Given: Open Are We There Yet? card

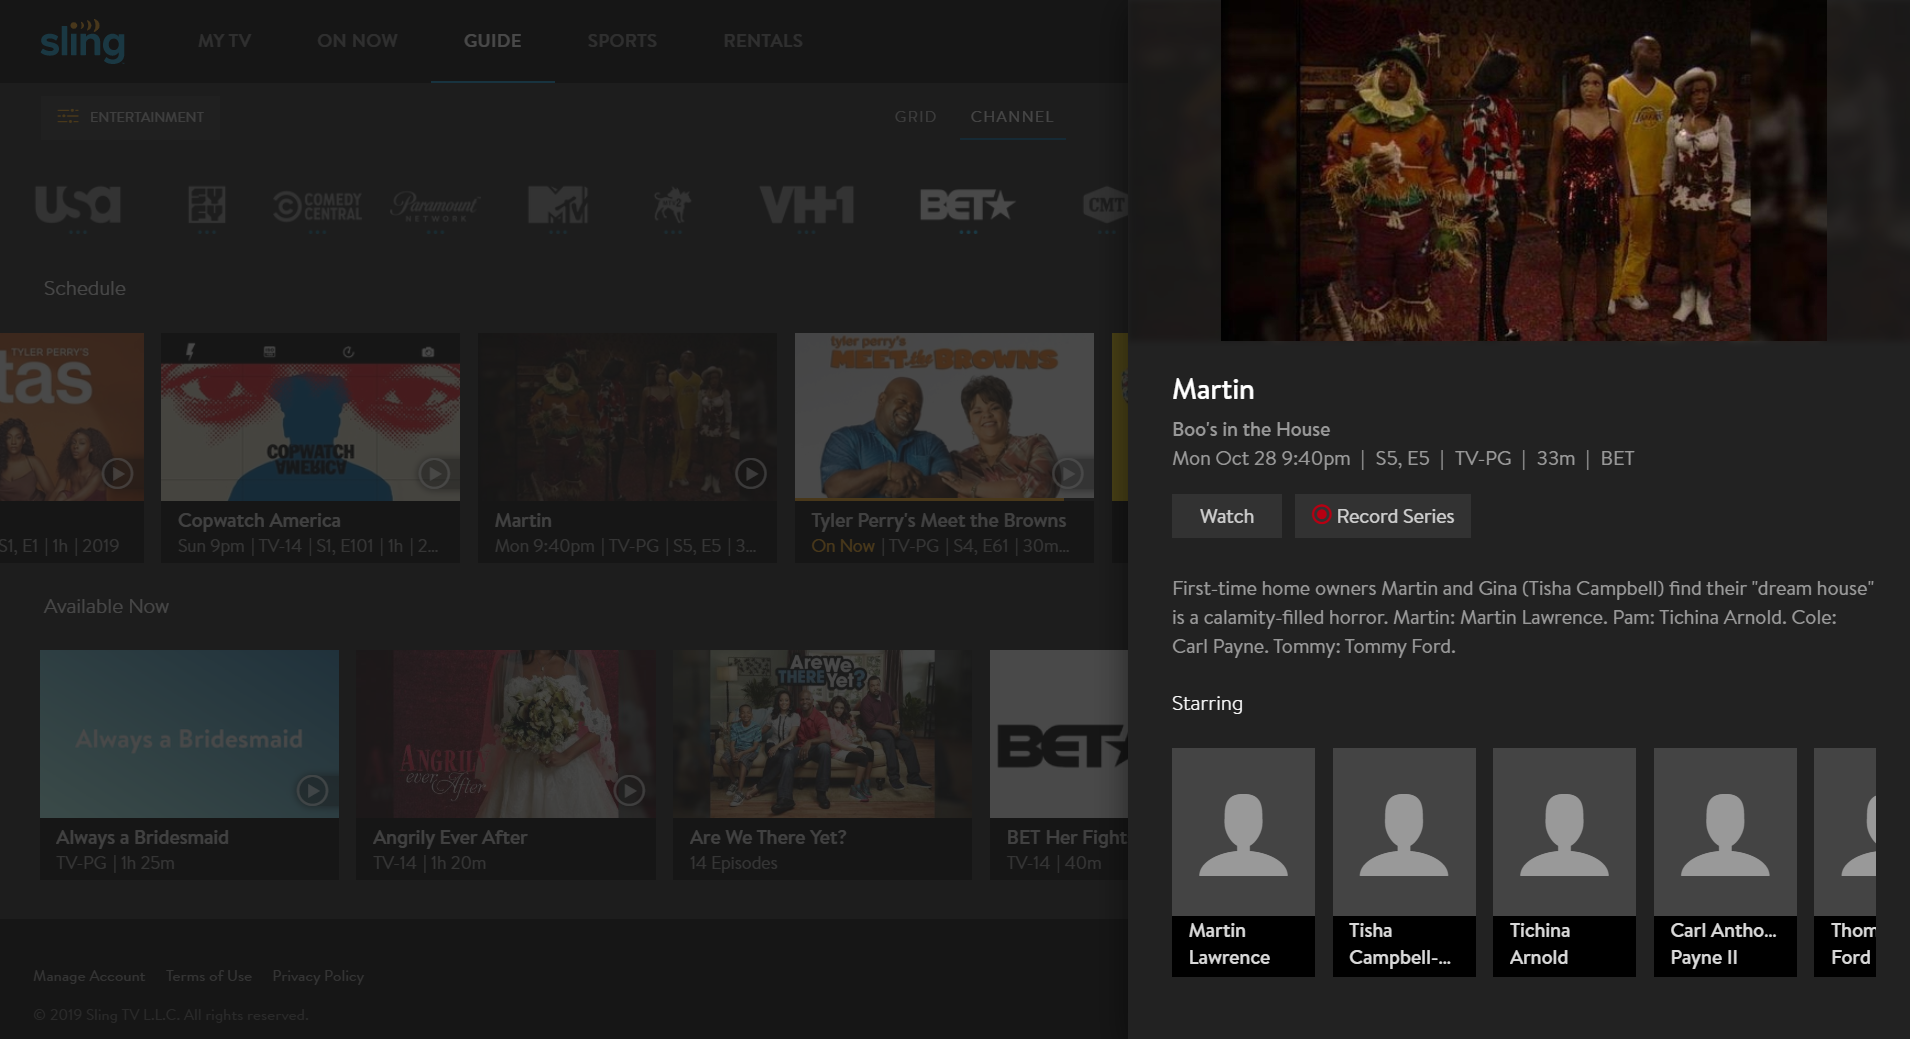Looking at the screenshot, I should click(x=822, y=765).
